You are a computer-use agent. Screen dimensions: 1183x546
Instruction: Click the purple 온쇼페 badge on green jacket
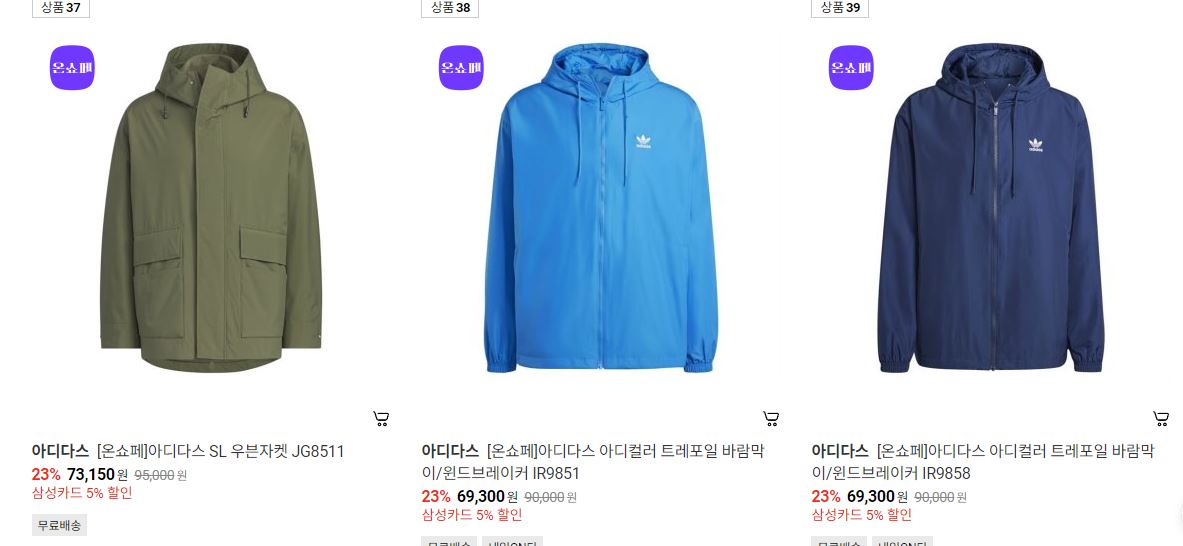tap(72, 67)
